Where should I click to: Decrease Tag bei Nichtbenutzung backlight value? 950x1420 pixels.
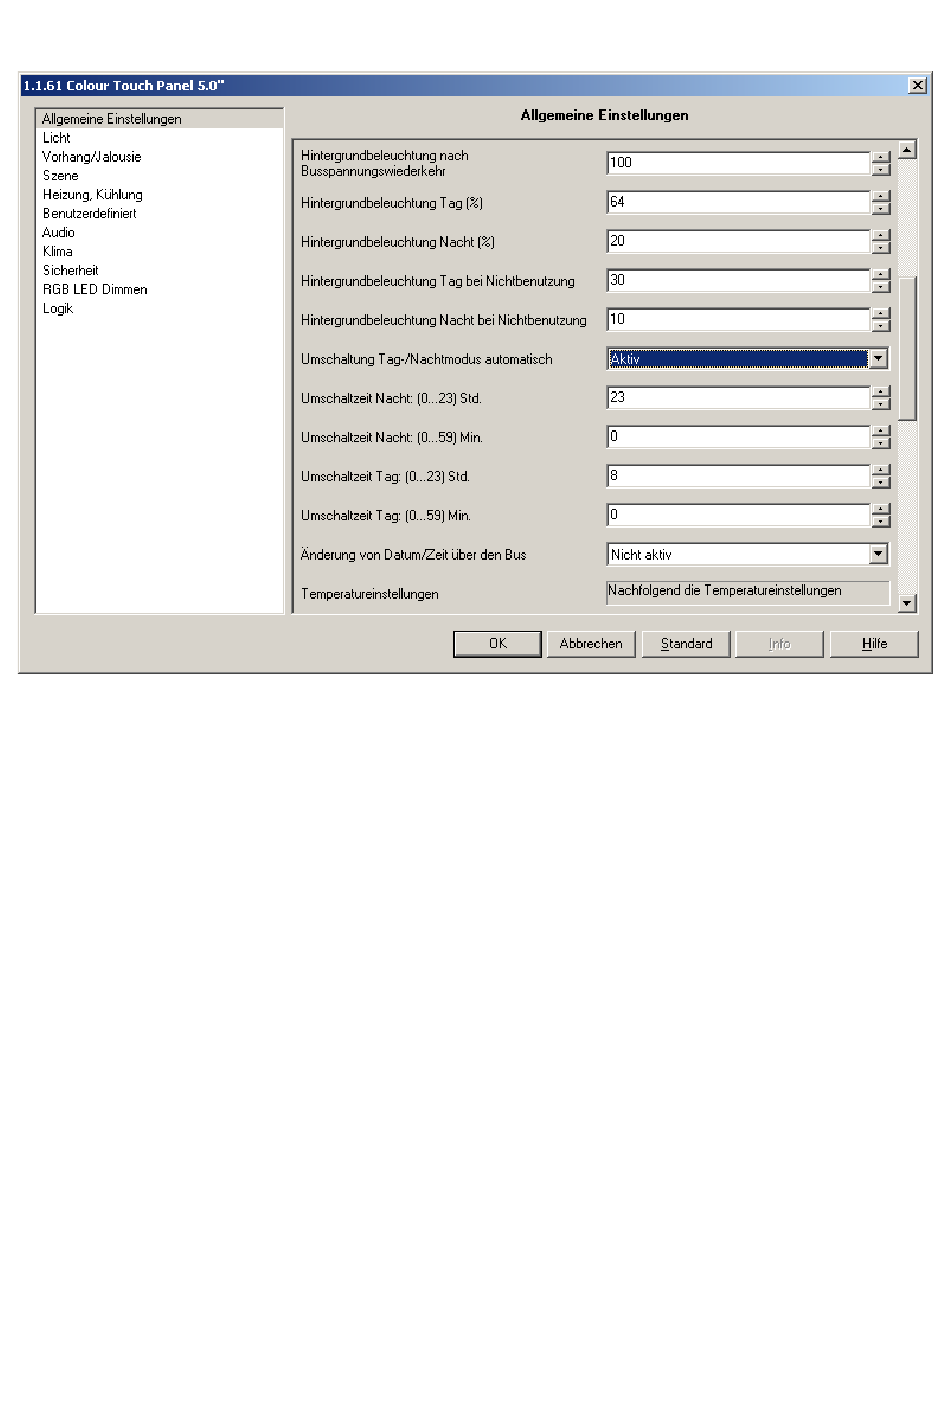tap(880, 286)
